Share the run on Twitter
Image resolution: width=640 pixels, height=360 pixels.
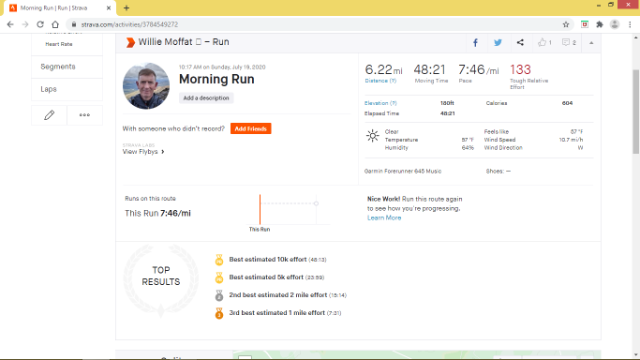[498, 42]
